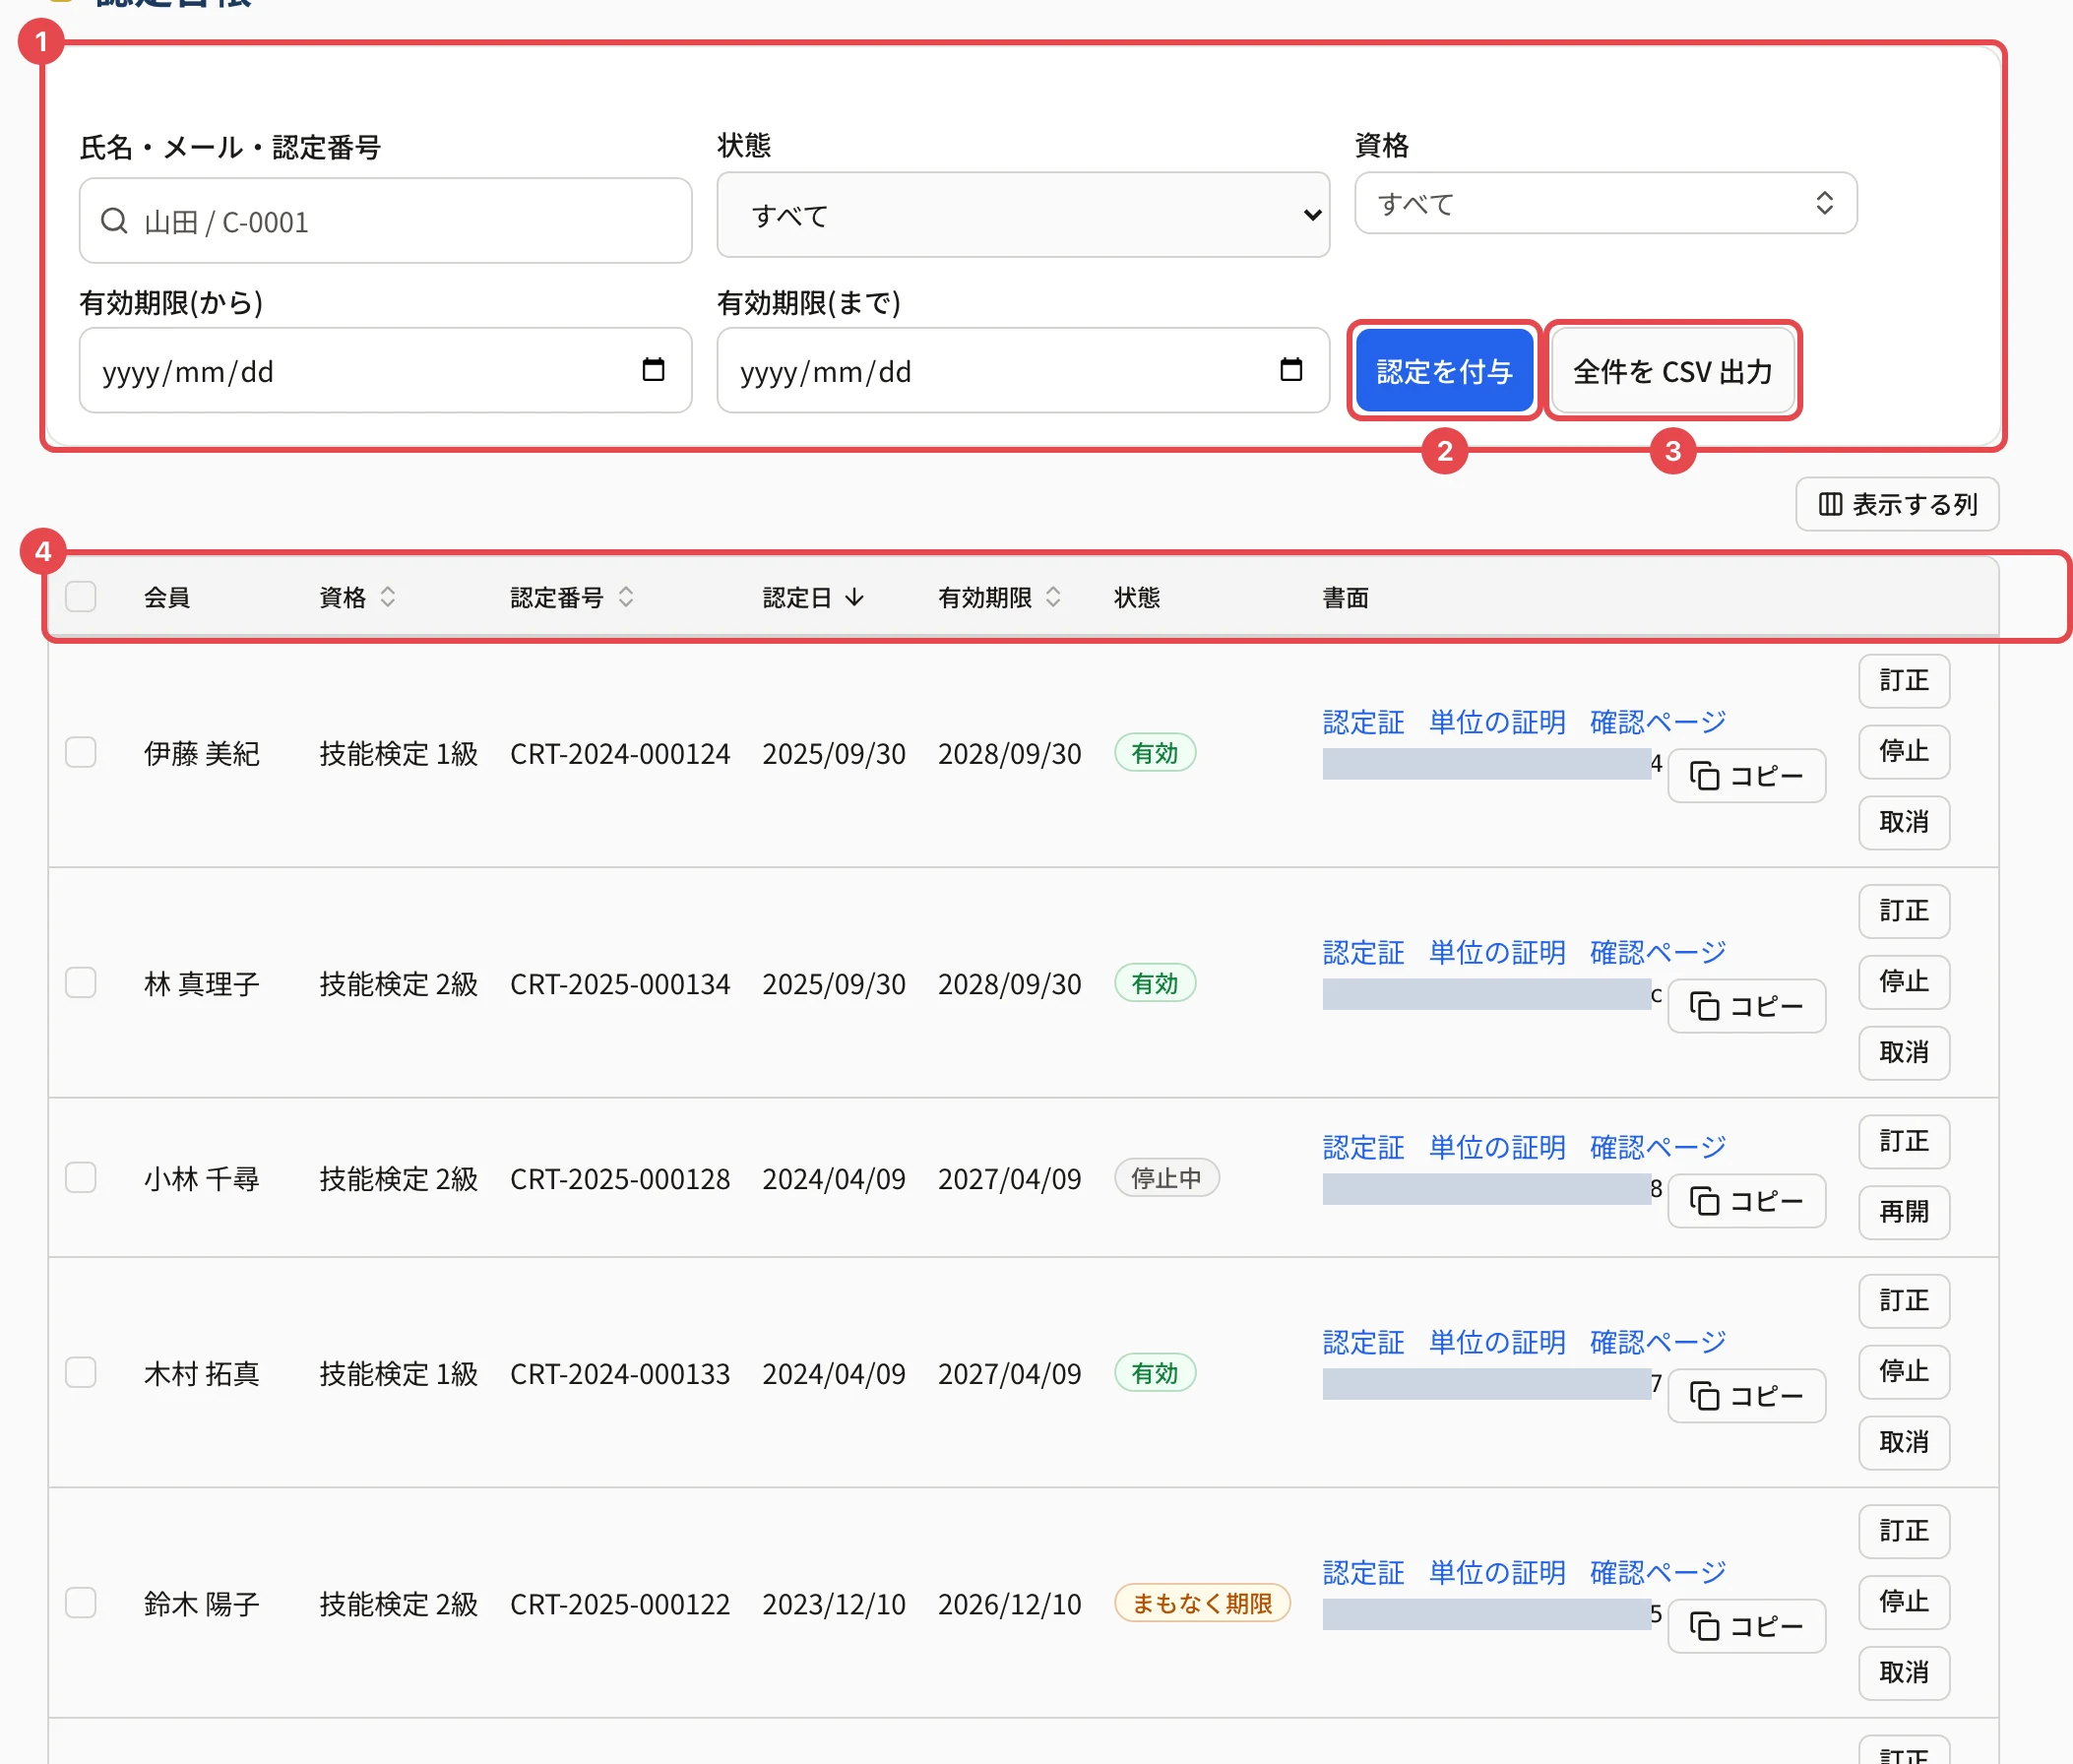This screenshot has width=2073, height=1764.
Task: Click 再開 for 小林 千尋
Action: point(1904,1213)
